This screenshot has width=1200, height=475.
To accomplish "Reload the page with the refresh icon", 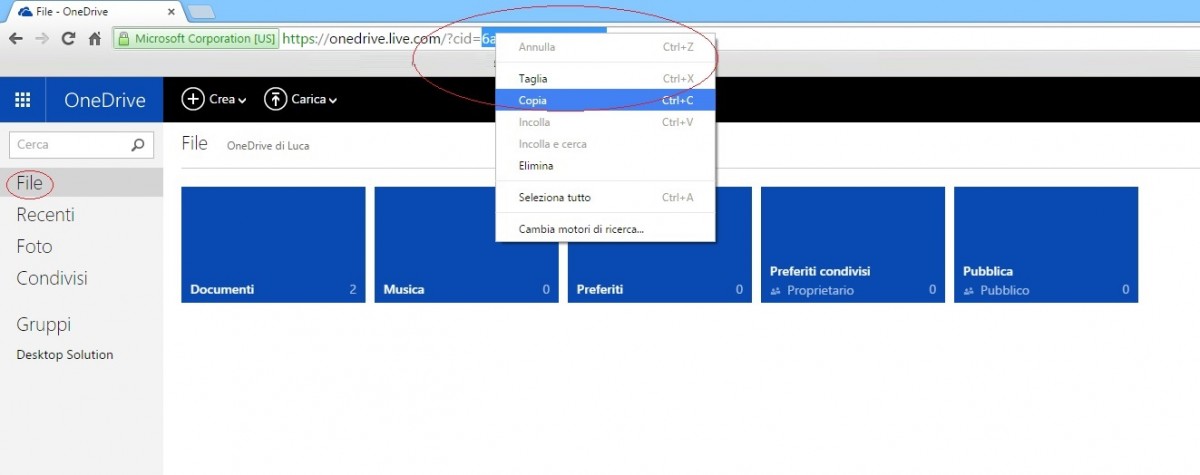I will 68,39.
